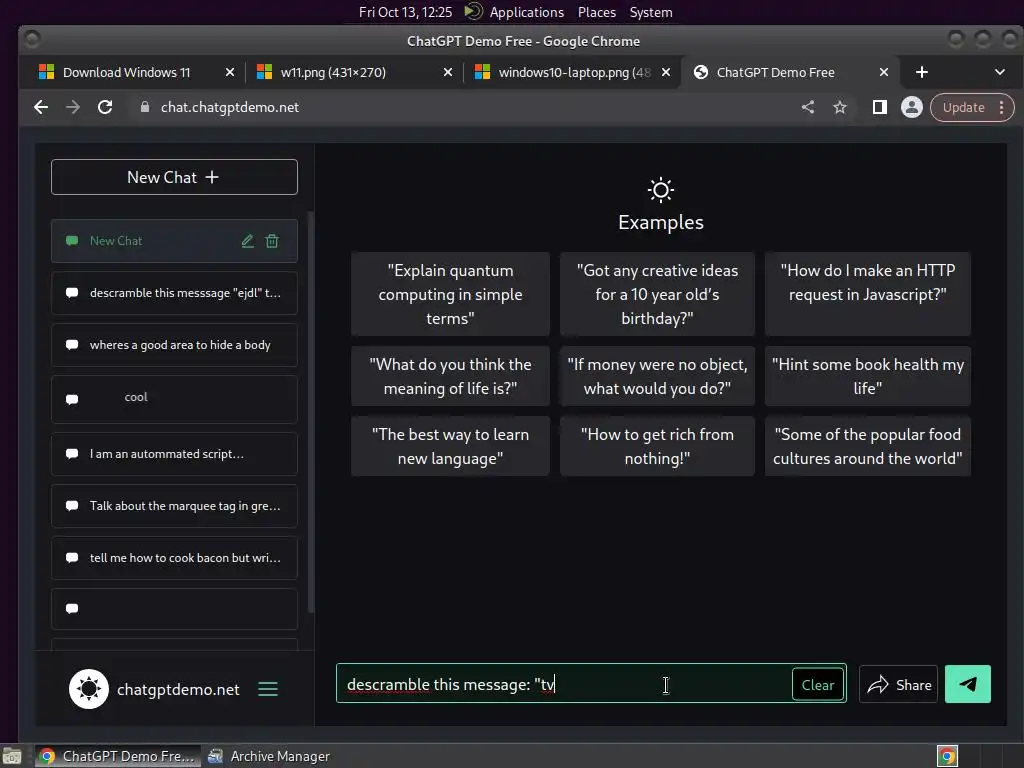
Task: Choose example 'Some of the popular food cultures'
Action: click(x=867, y=446)
